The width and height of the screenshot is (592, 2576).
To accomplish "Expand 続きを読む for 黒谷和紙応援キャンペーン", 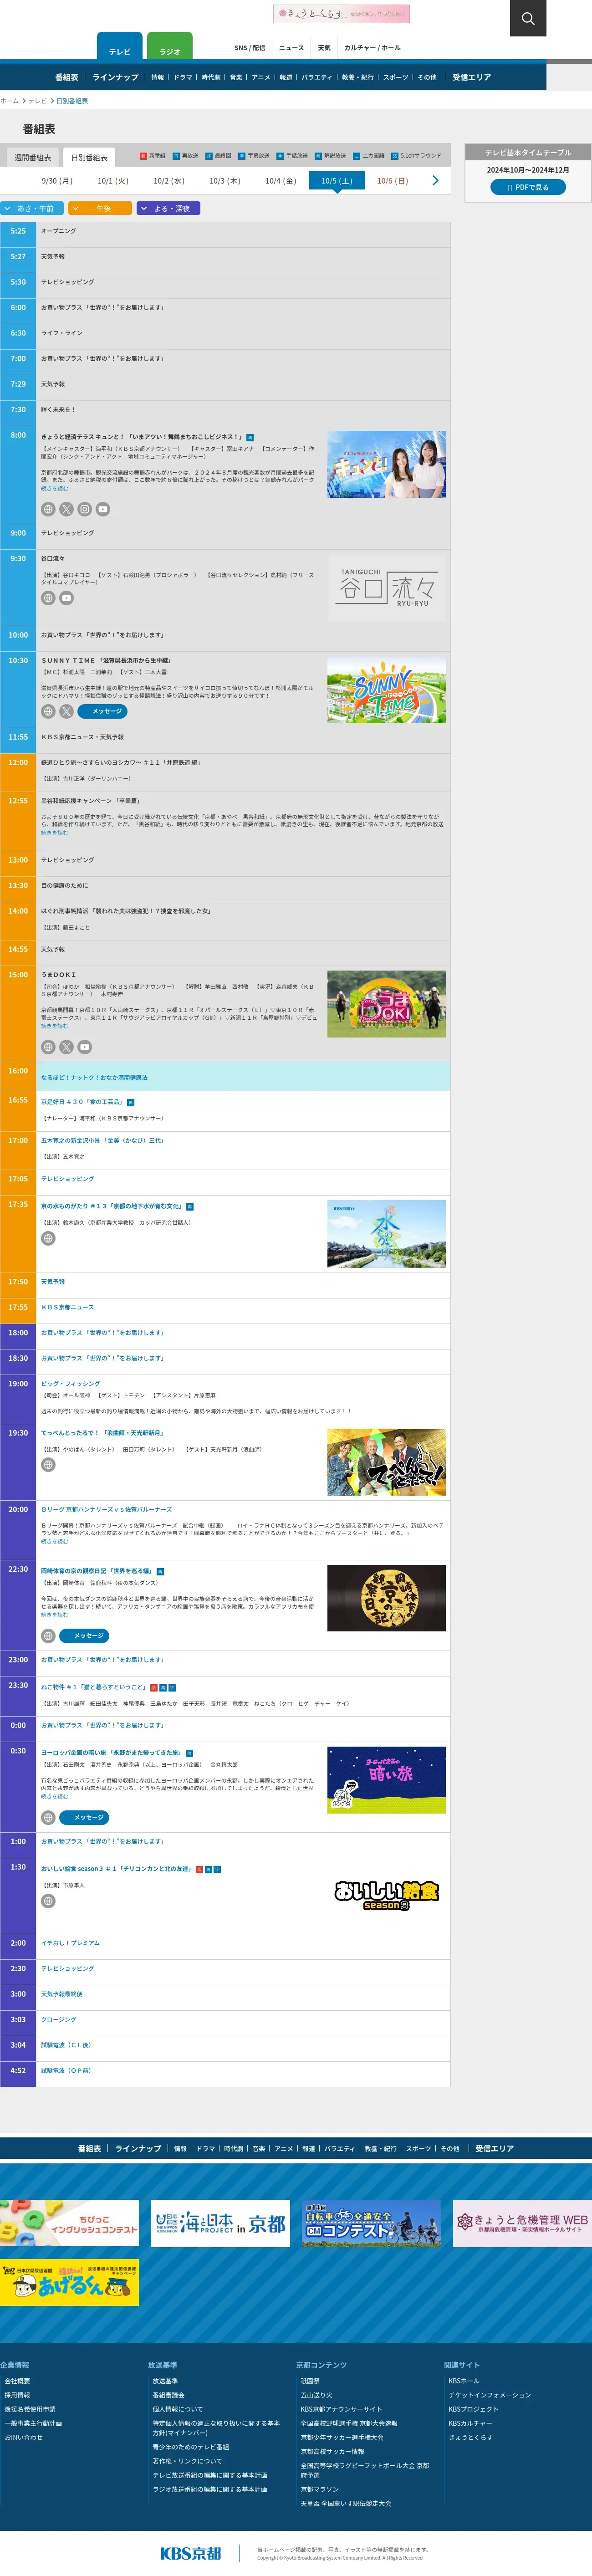I will coord(55,833).
